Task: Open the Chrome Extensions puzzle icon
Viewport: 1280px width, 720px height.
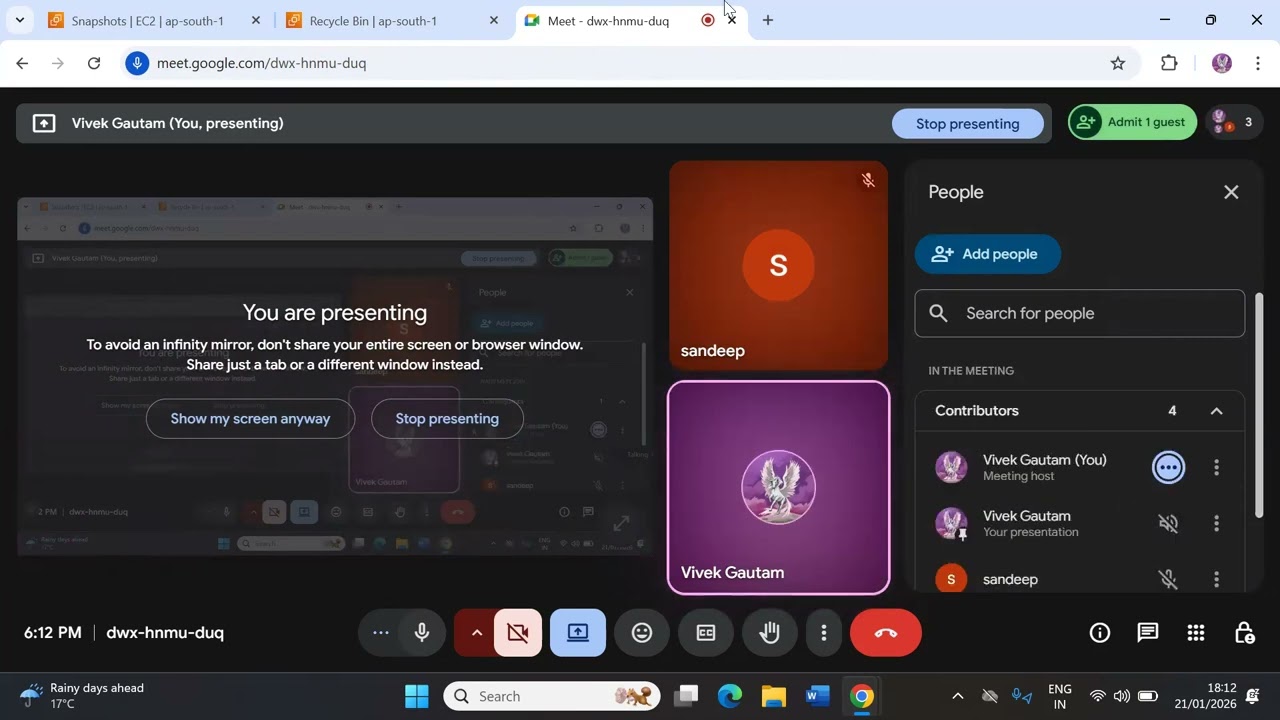Action: coord(1169,63)
